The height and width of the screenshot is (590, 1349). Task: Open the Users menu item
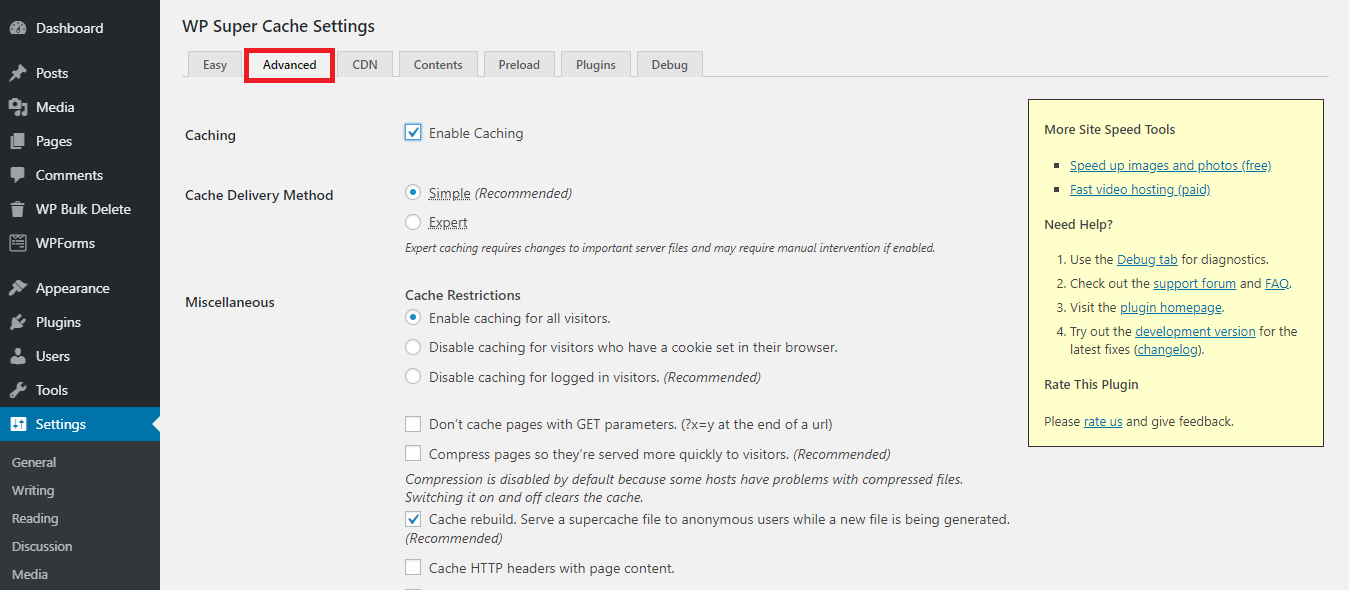coord(80,356)
